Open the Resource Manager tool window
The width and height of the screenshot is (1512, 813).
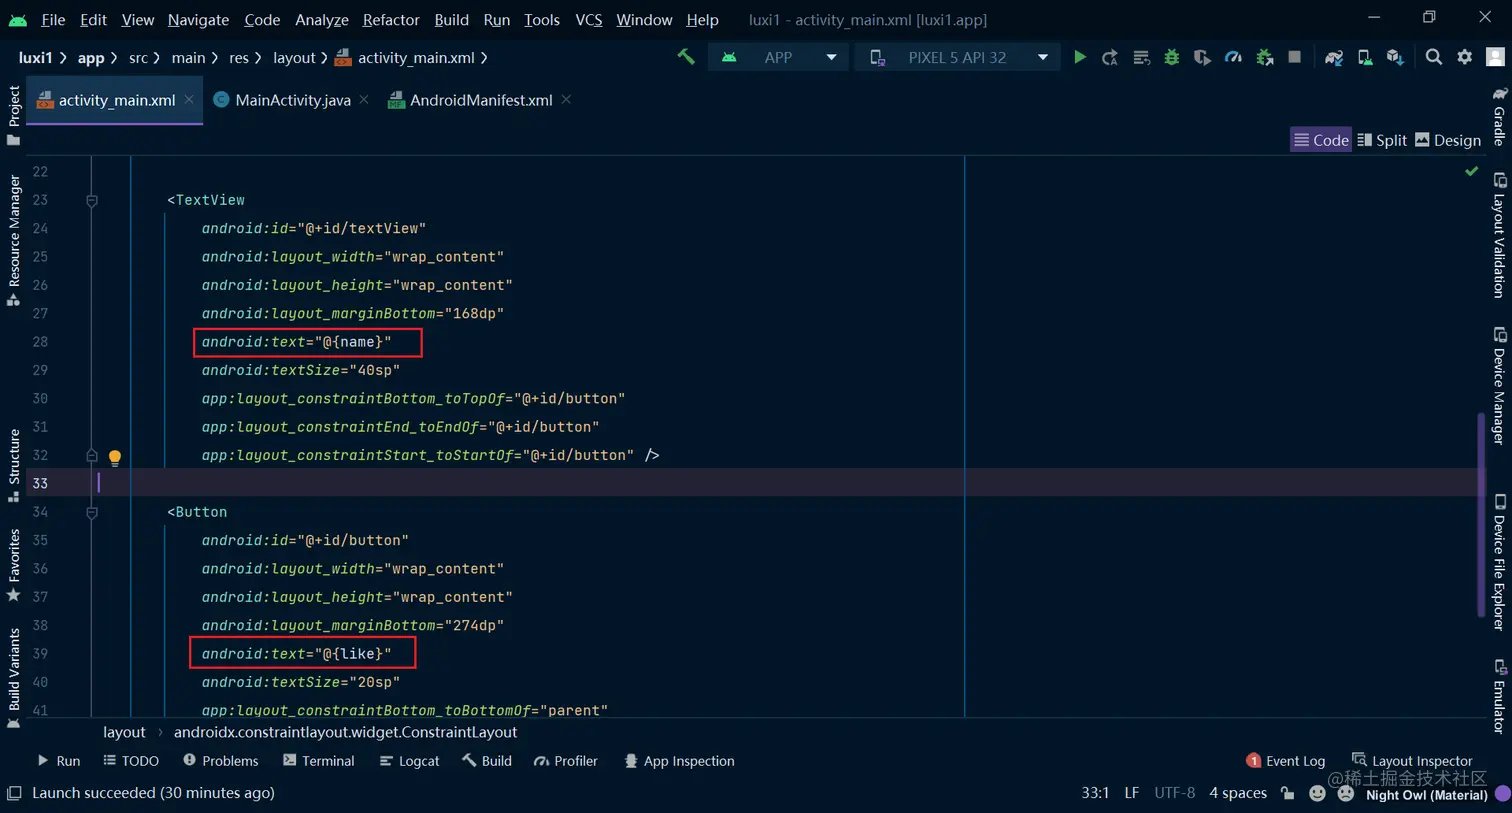[x=13, y=240]
